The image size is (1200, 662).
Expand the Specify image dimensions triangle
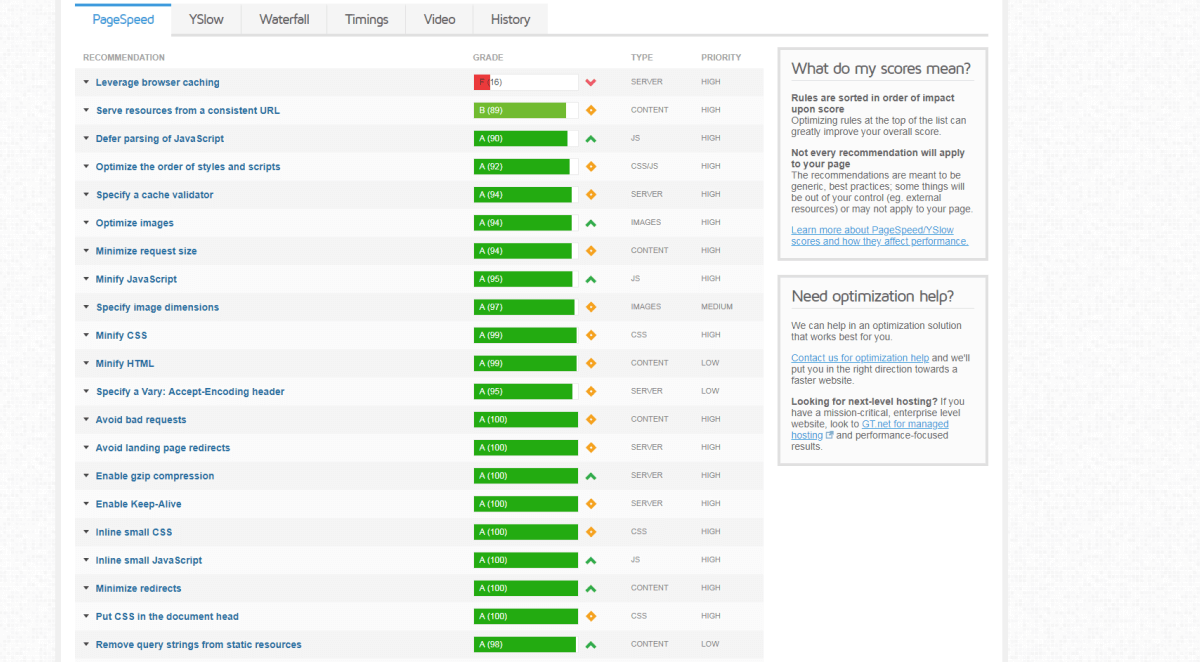click(87, 307)
